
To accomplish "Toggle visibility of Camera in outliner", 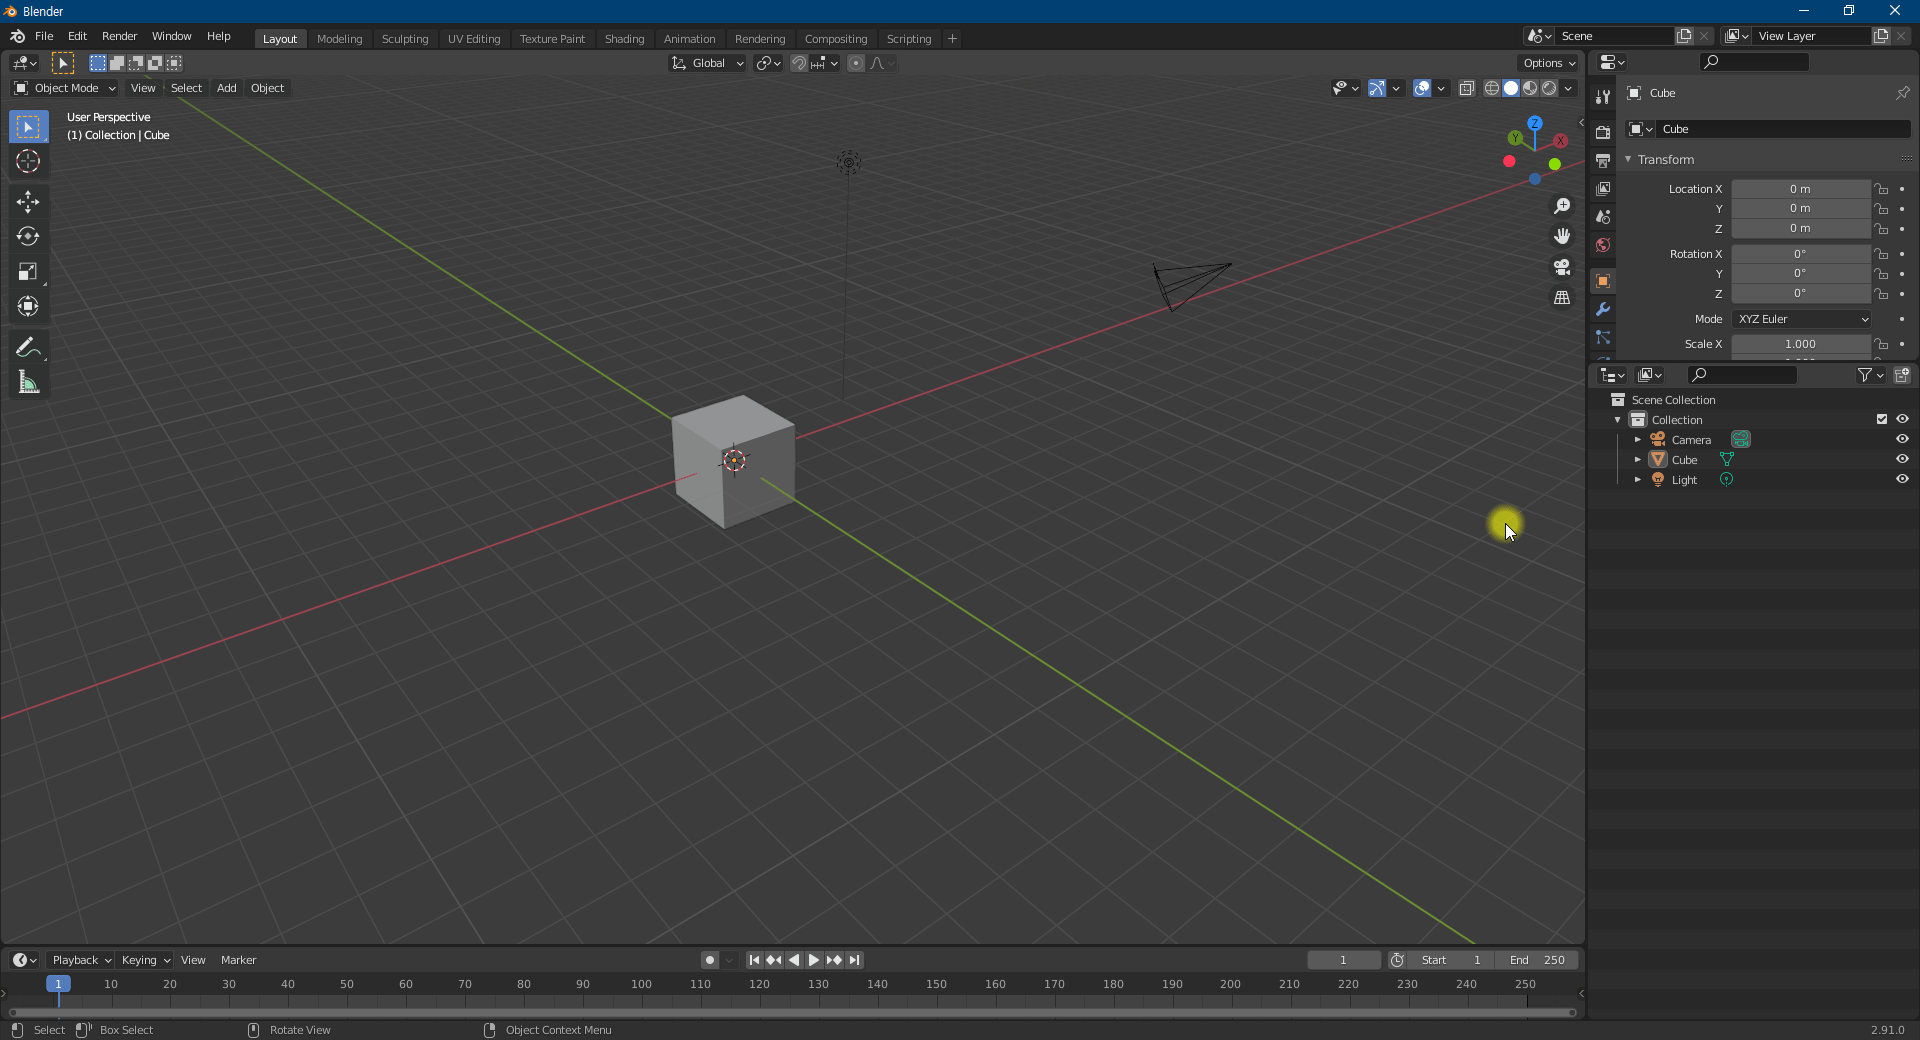I will [x=1902, y=439].
